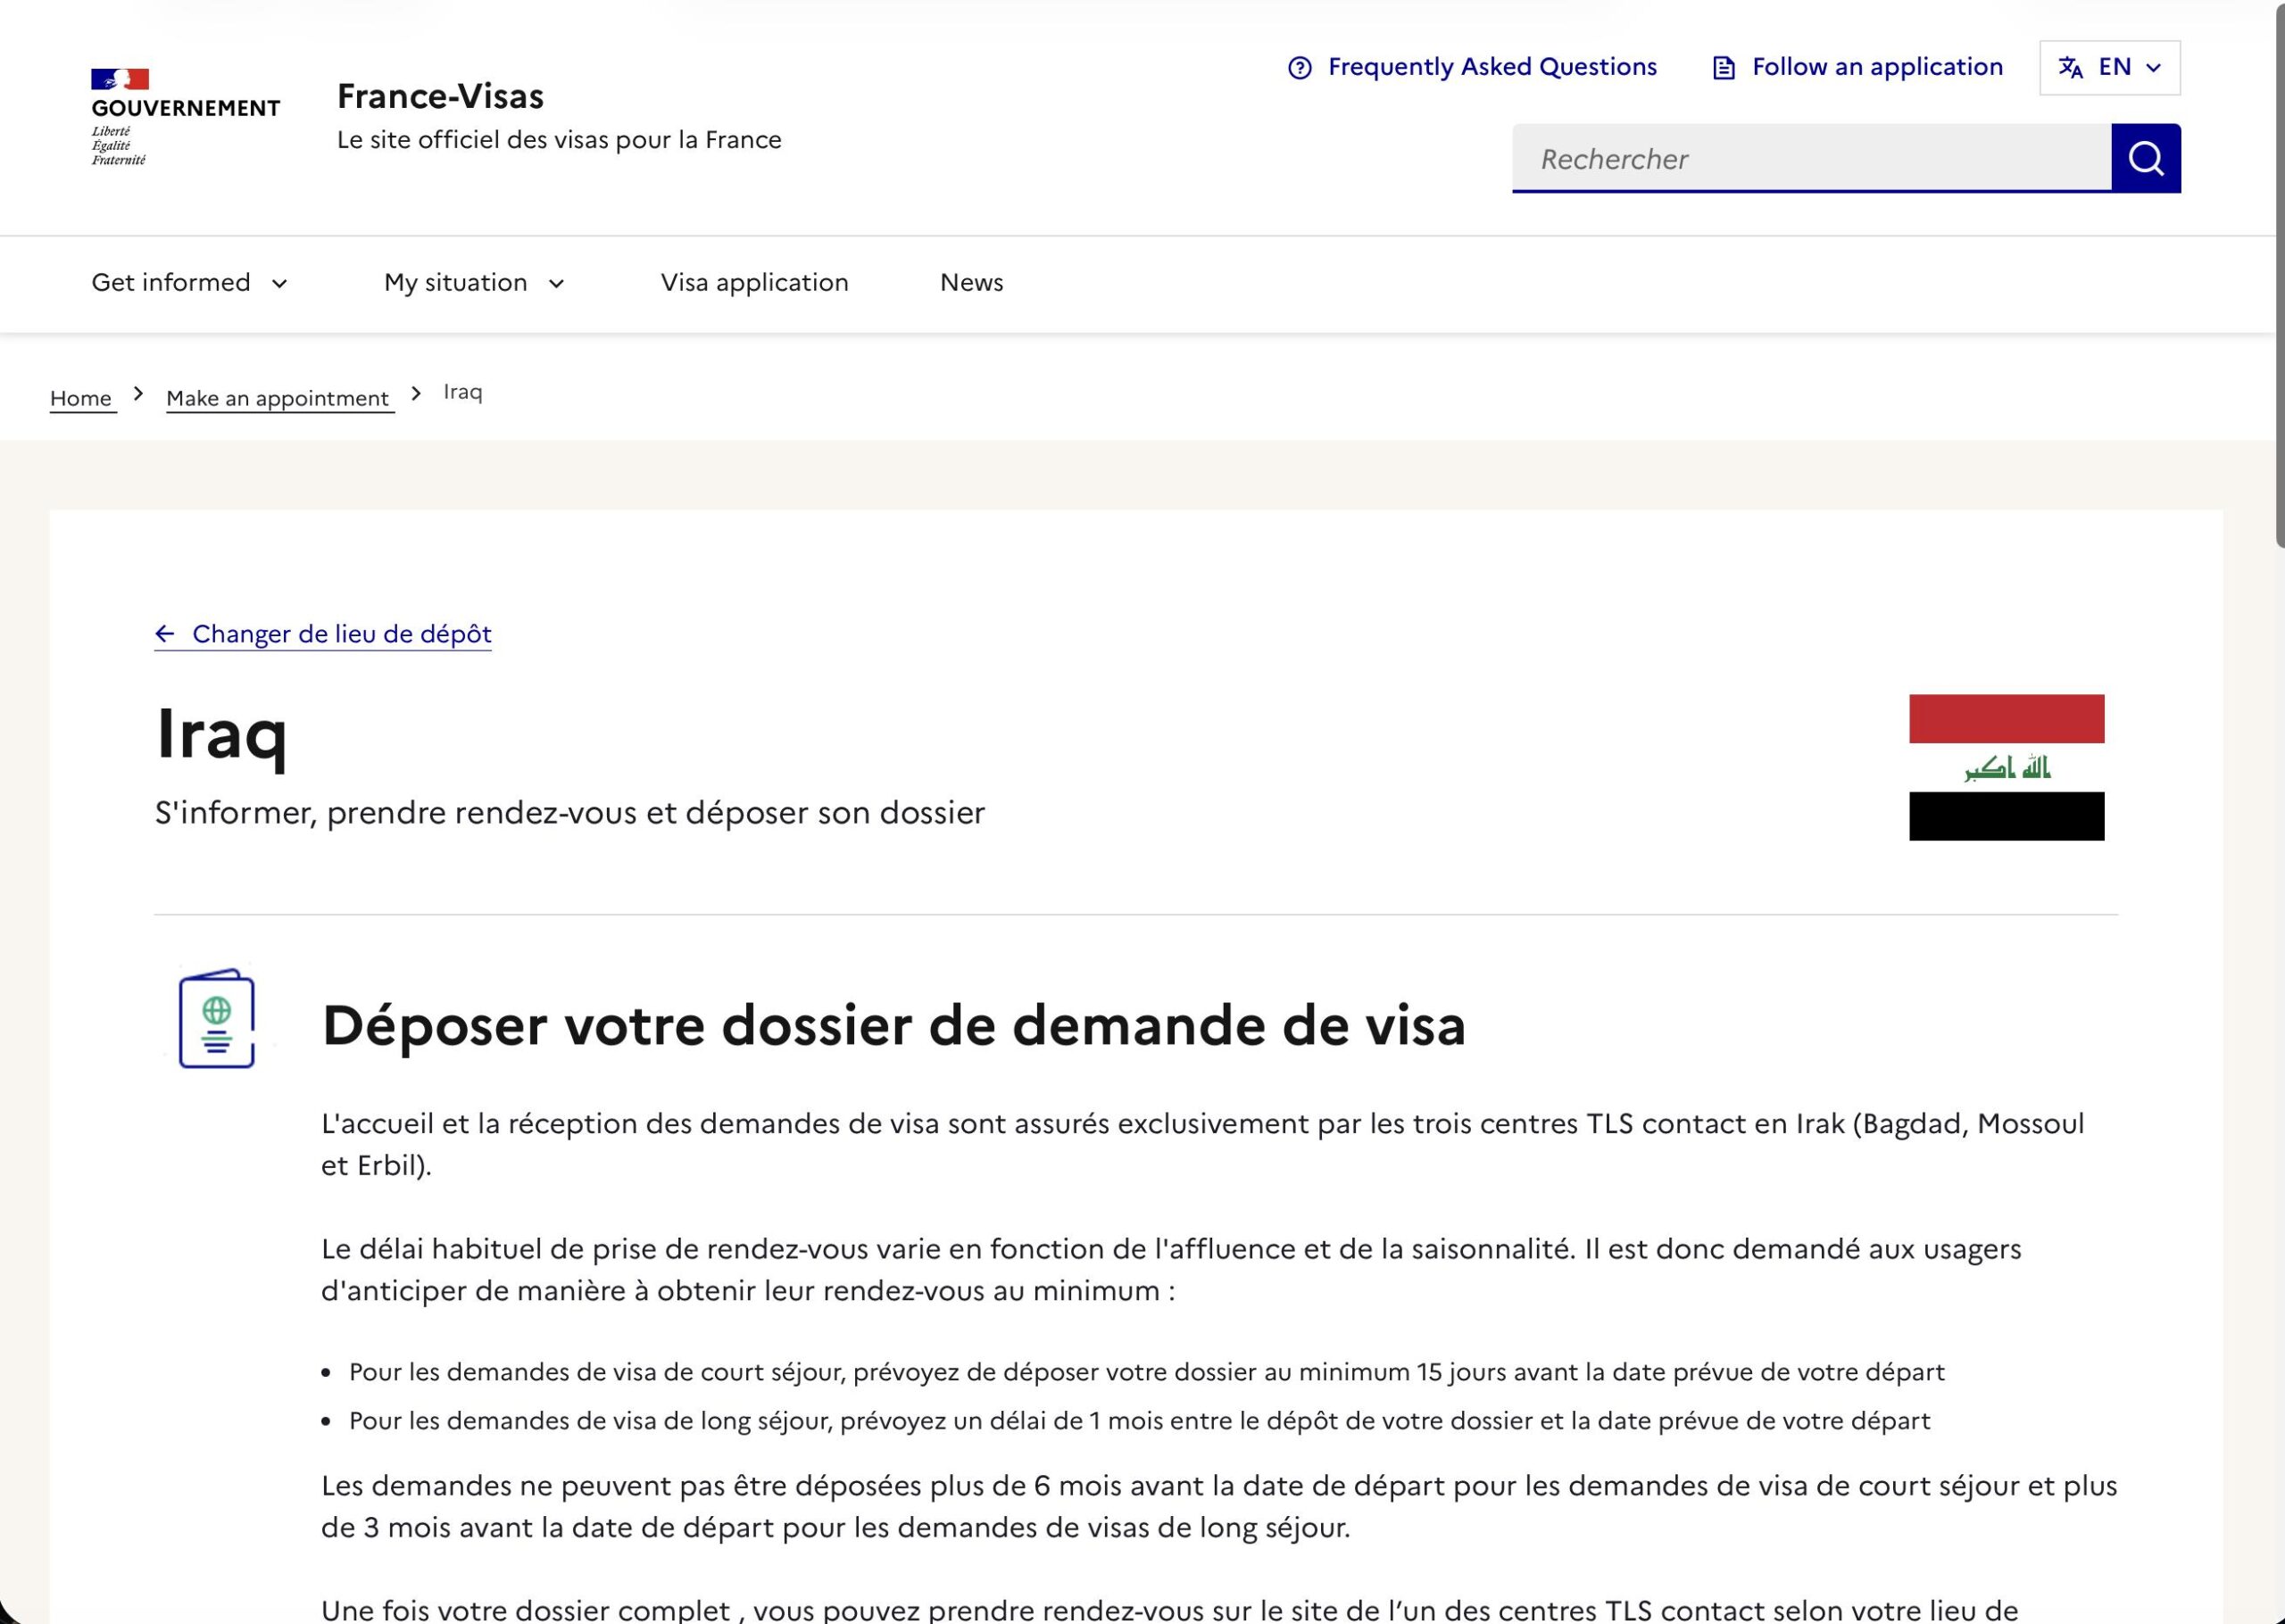Click the translate language icon
This screenshot has width=2285, height=1624.
[2070, 68]
